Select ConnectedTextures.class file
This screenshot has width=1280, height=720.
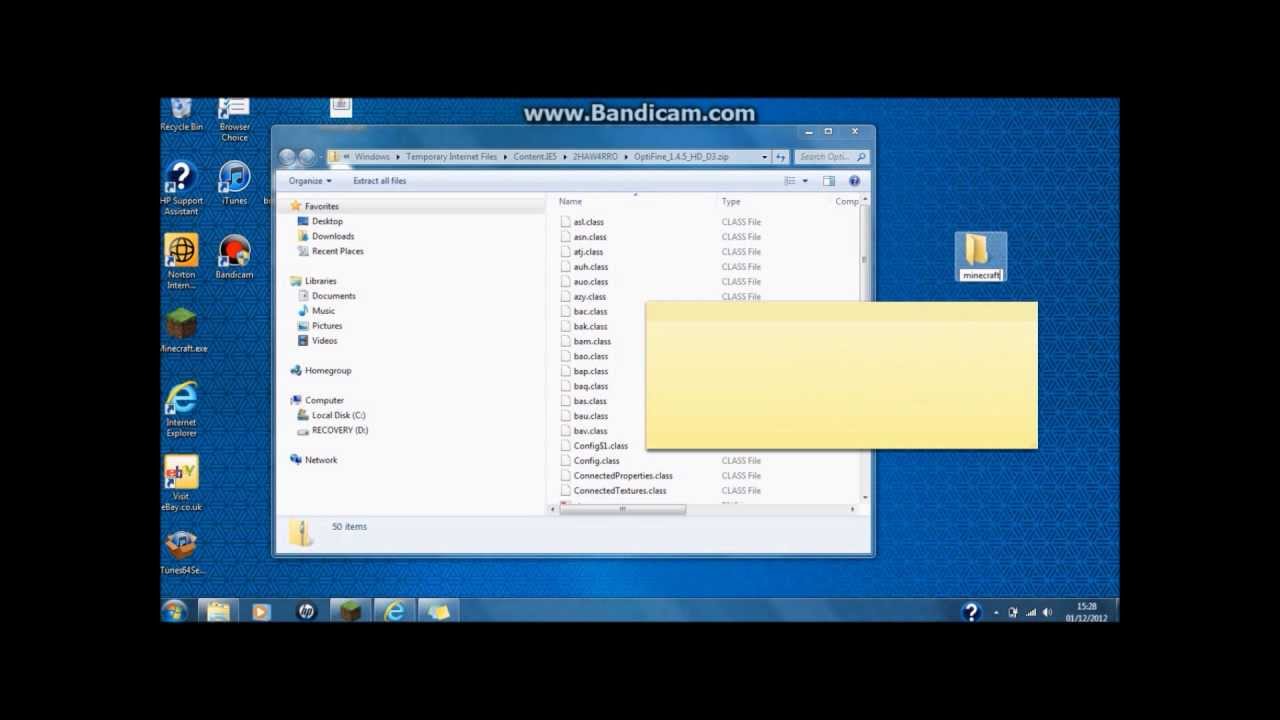point(619,491)
